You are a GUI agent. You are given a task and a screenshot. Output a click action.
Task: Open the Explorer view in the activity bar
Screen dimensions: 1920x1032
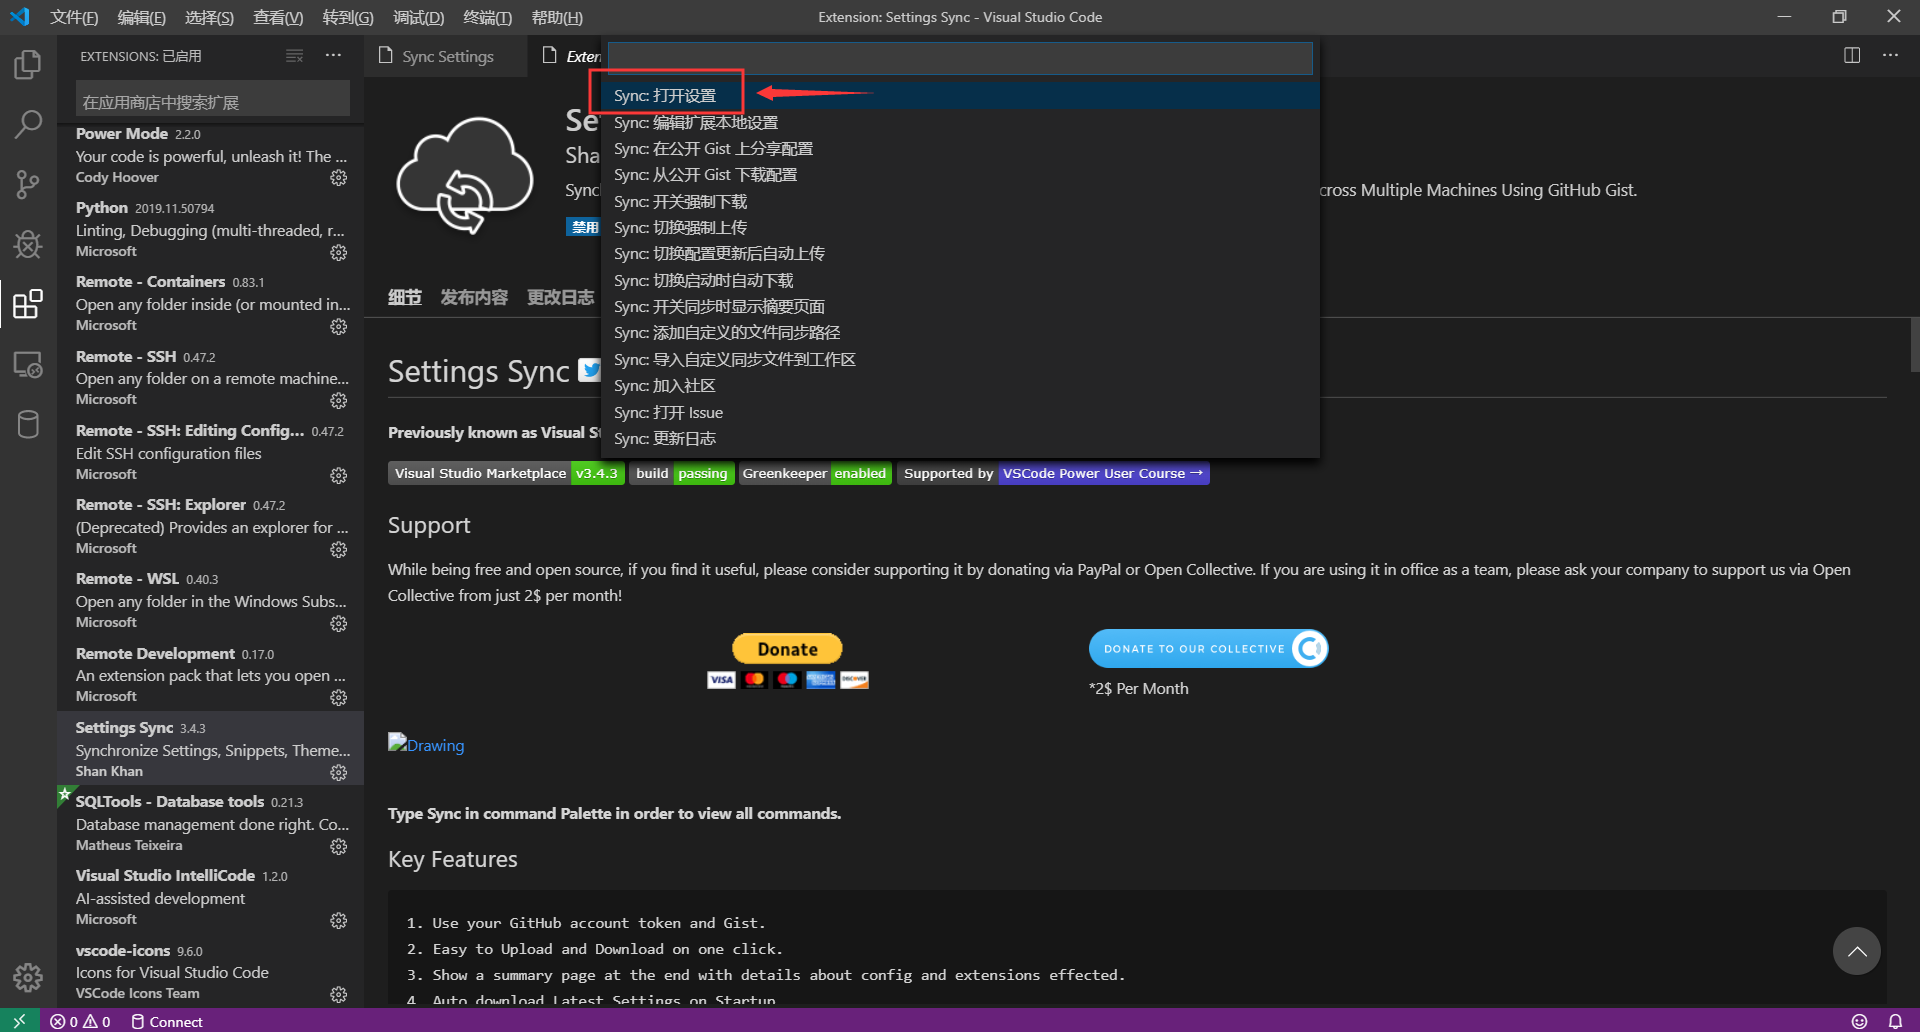point(28,65)
